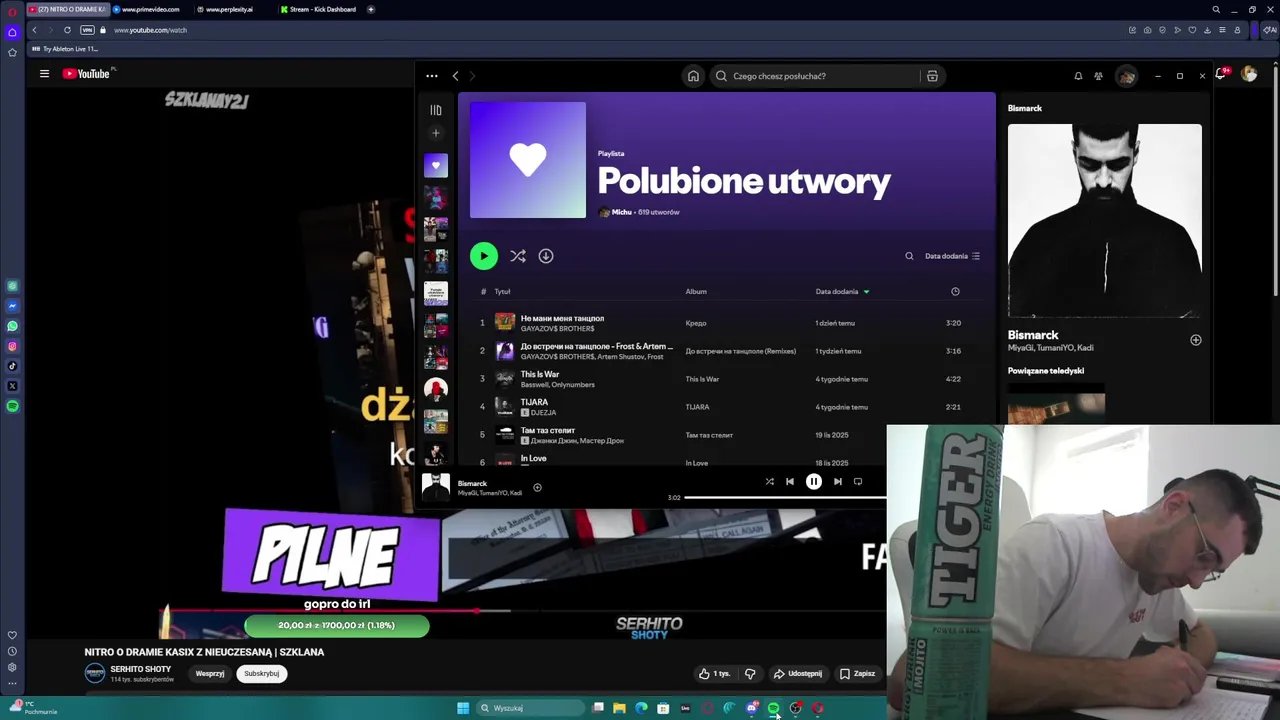Sort by duration clock icon column
1280x720 pixels.
click(x=955, y=292)
